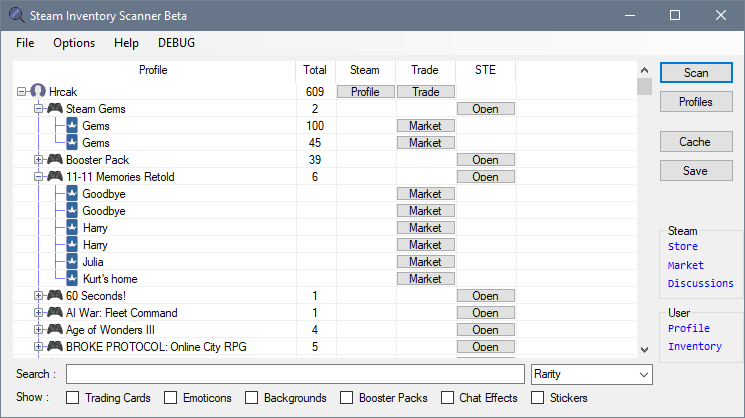Click the Hrcak profile avatar icon

pos(38,91)
